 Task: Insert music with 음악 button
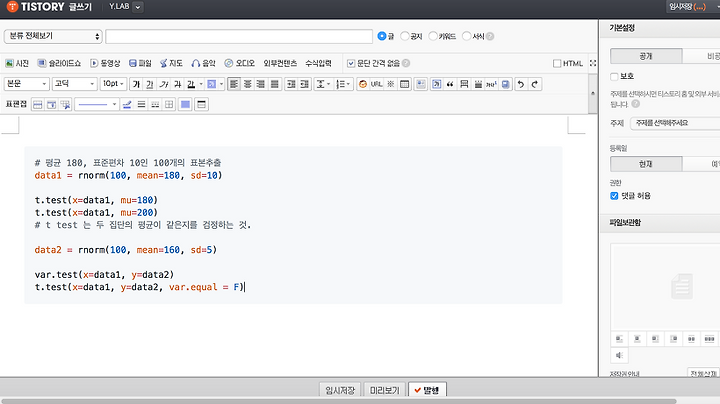click(203, 63)
